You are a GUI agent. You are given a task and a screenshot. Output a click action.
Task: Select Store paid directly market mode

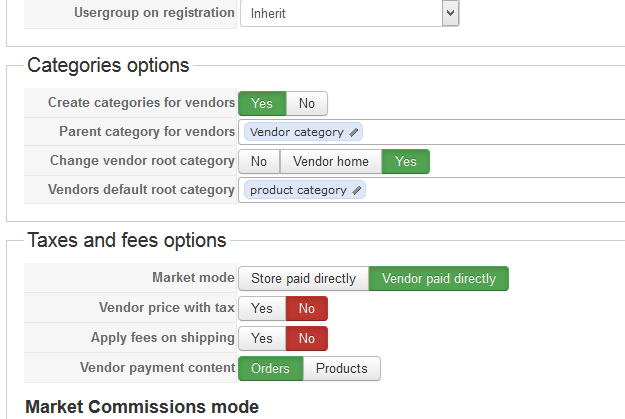click(x=303, y=279)
